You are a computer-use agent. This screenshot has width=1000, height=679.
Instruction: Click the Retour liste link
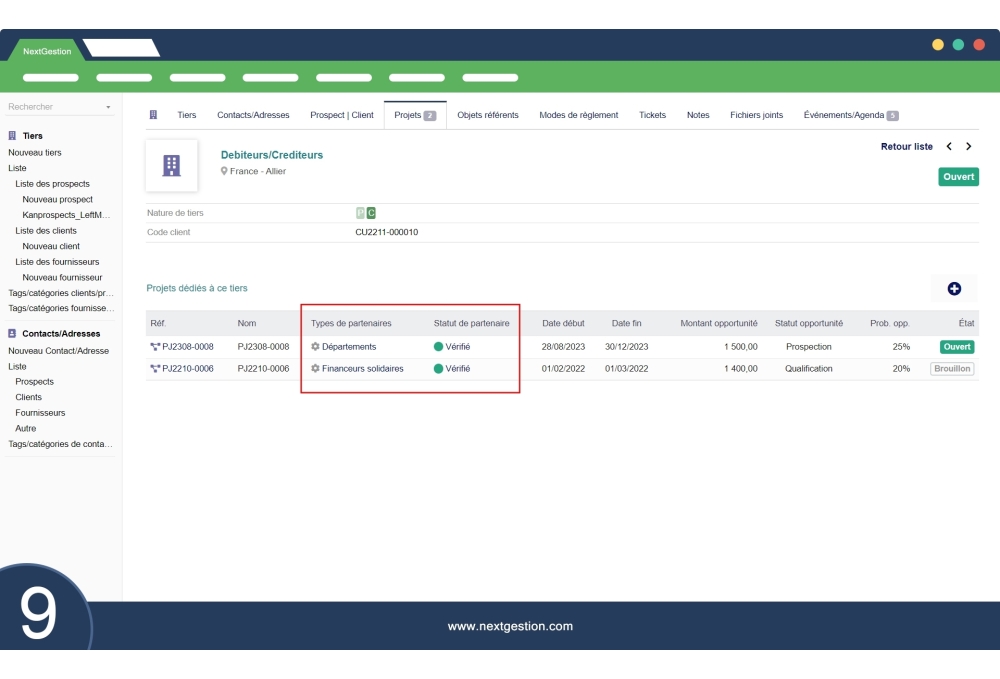906,146
